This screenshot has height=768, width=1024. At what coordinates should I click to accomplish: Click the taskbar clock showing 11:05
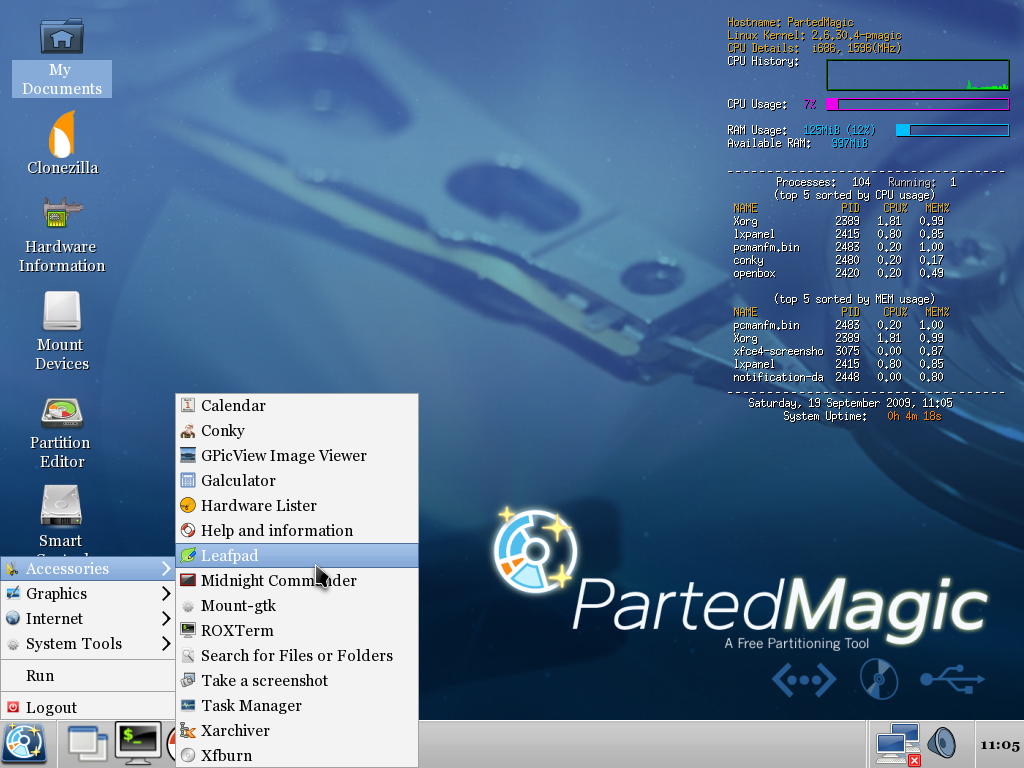[999, 745]
